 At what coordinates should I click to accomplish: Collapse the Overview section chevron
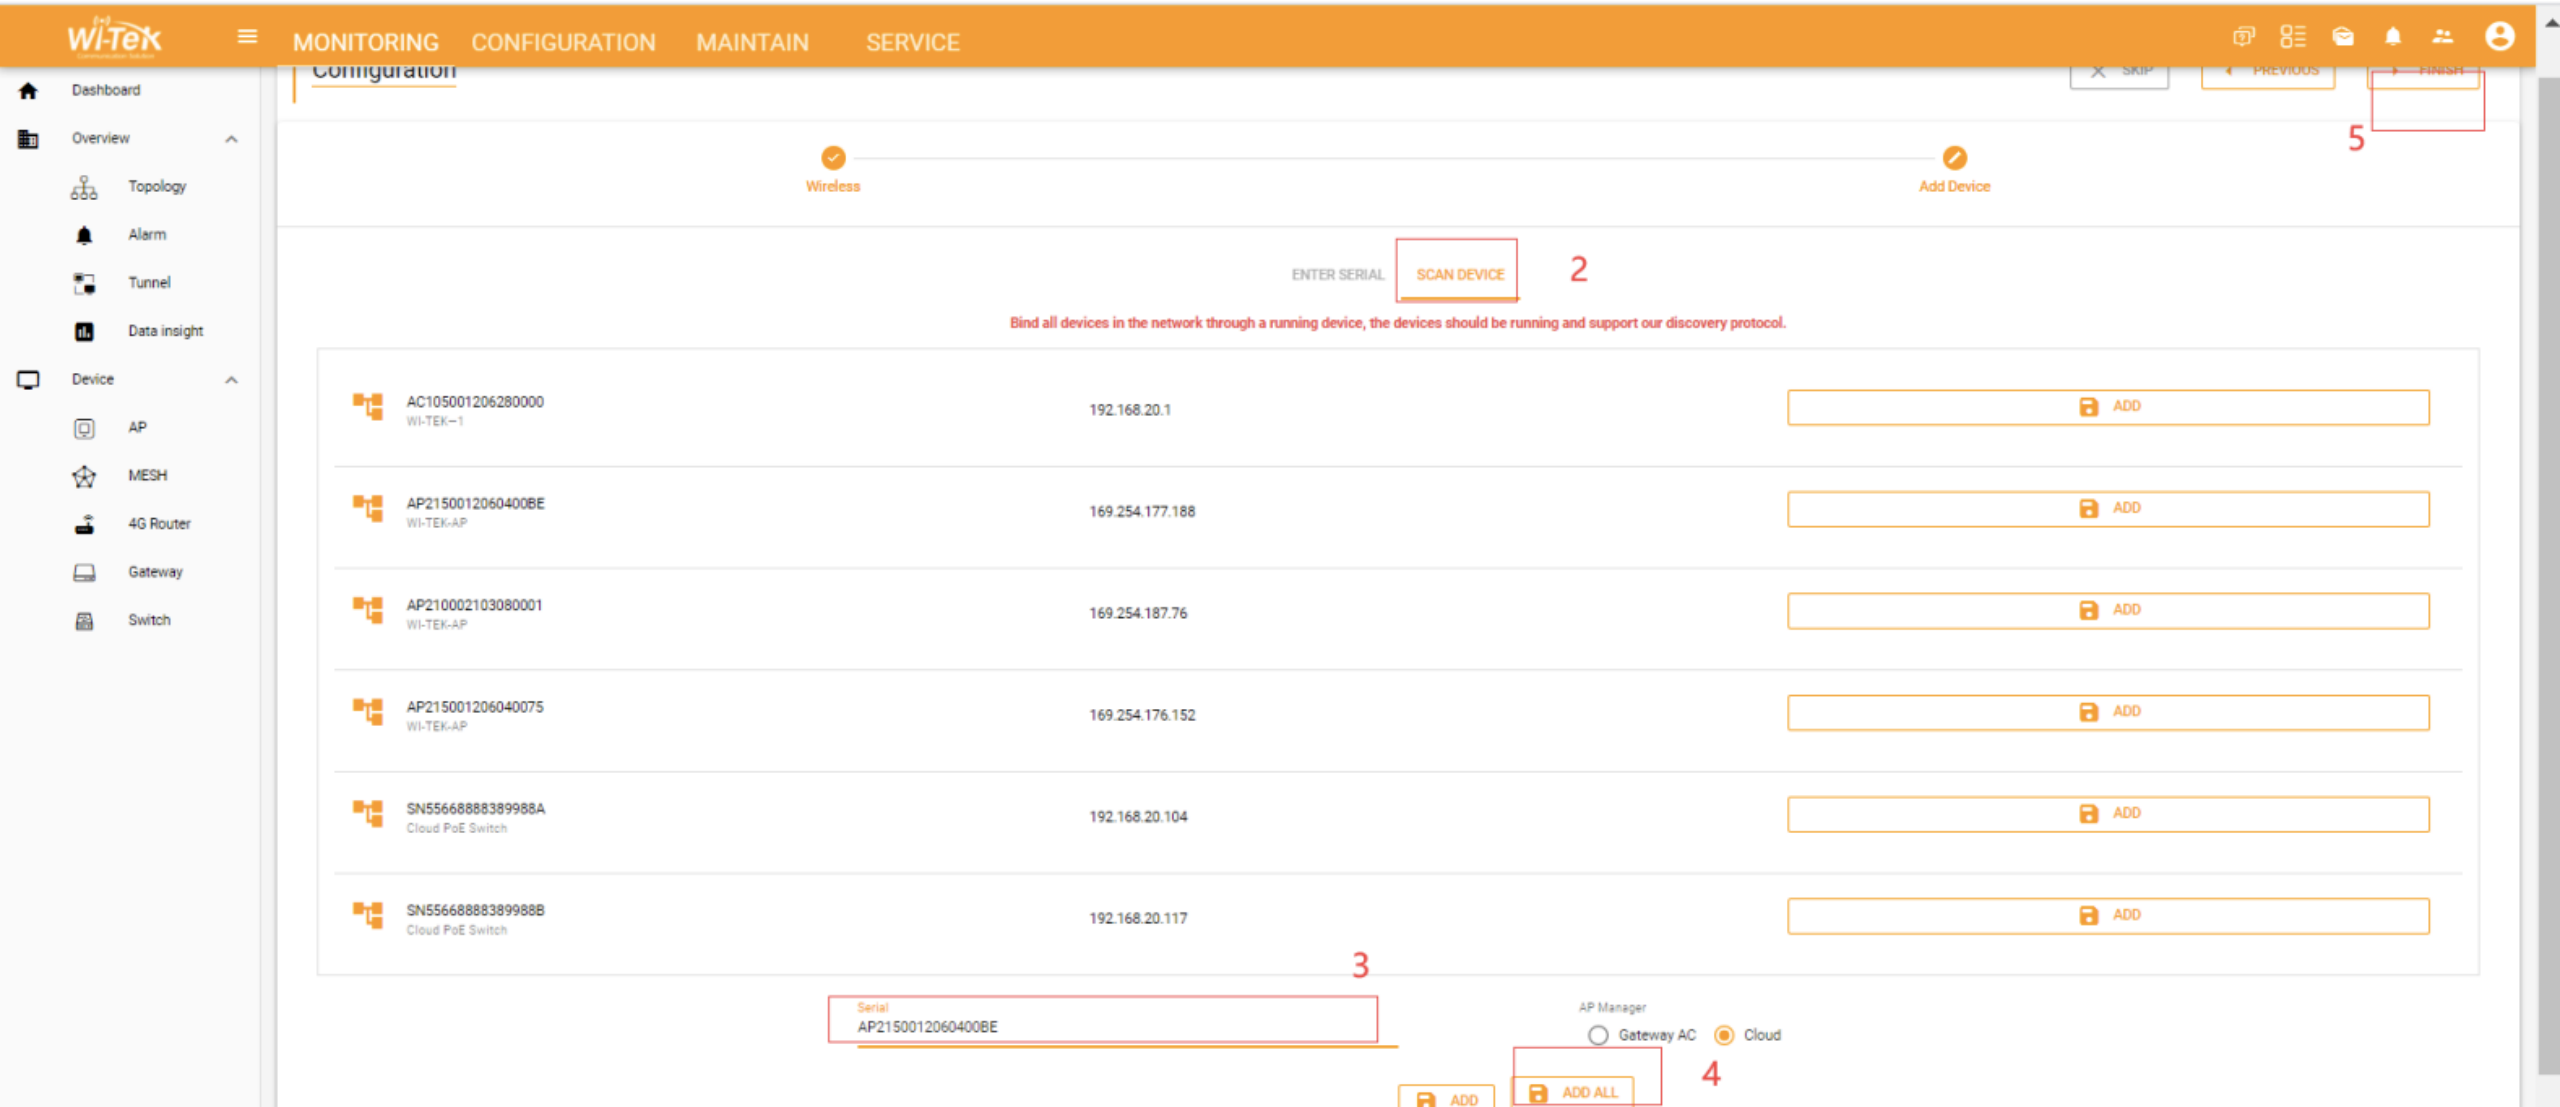click(231, 139)
